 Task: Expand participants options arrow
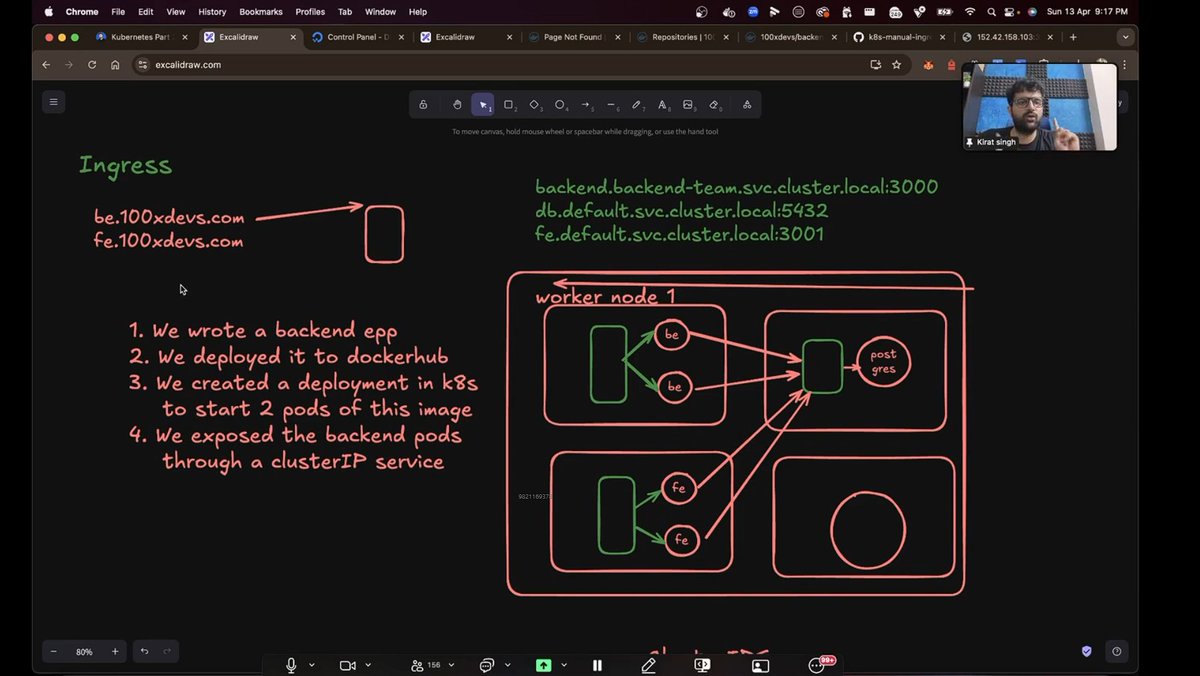453,665
